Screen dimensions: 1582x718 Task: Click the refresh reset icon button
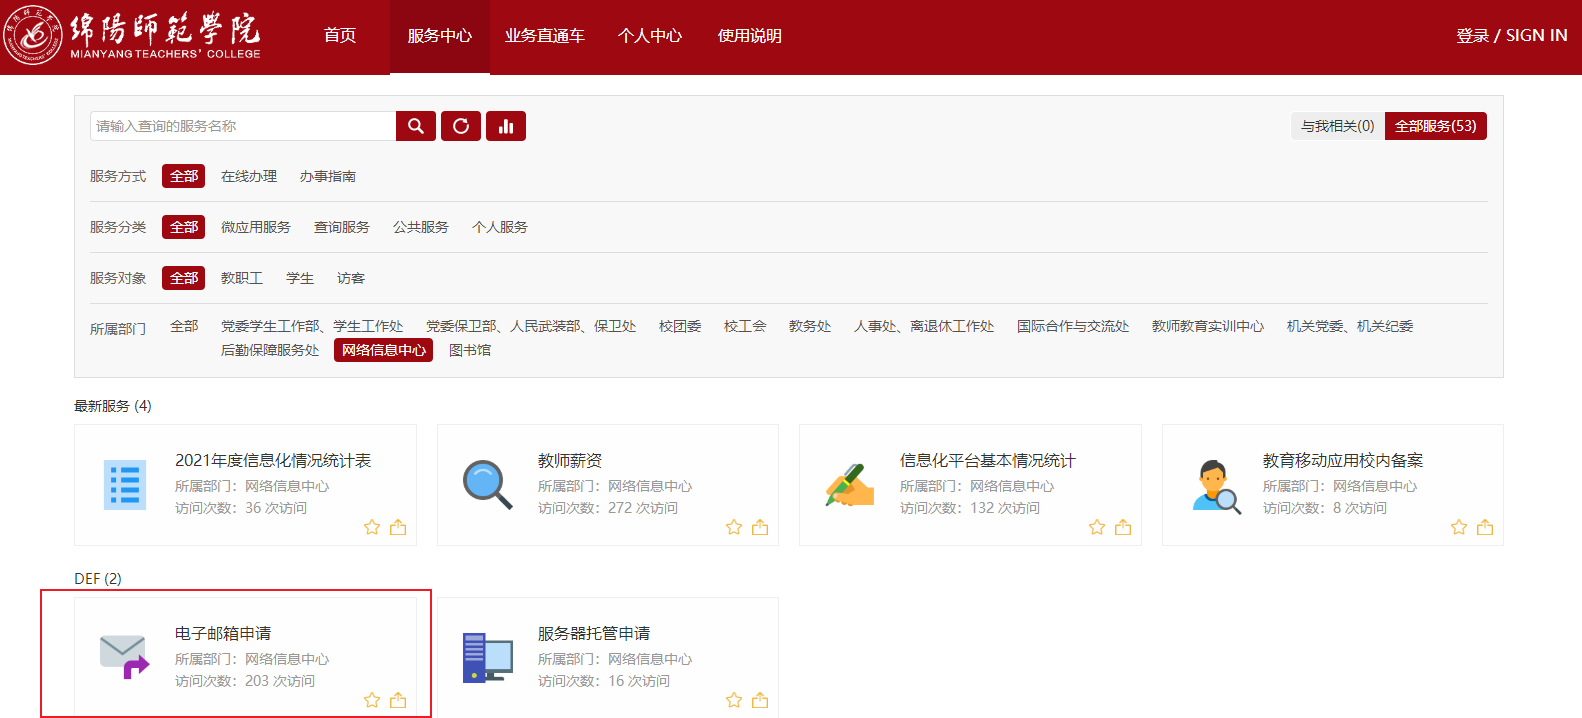[461, 126]
